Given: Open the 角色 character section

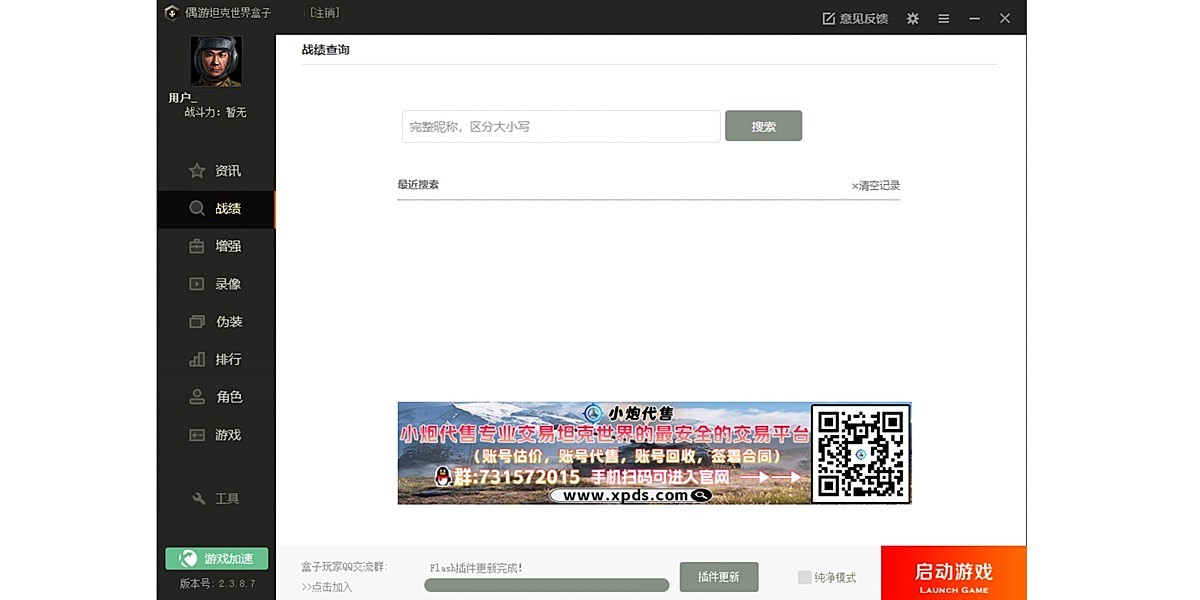Looking at the screenshot, I should tap(216, 396).
